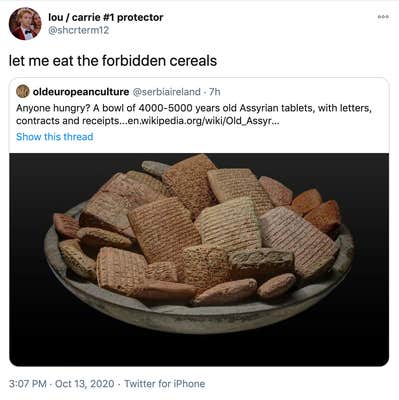The width and height of the screenshot is (399, 400).
Task: Click the pinkish tablet on bowl's right side
Action: [298, 238]
